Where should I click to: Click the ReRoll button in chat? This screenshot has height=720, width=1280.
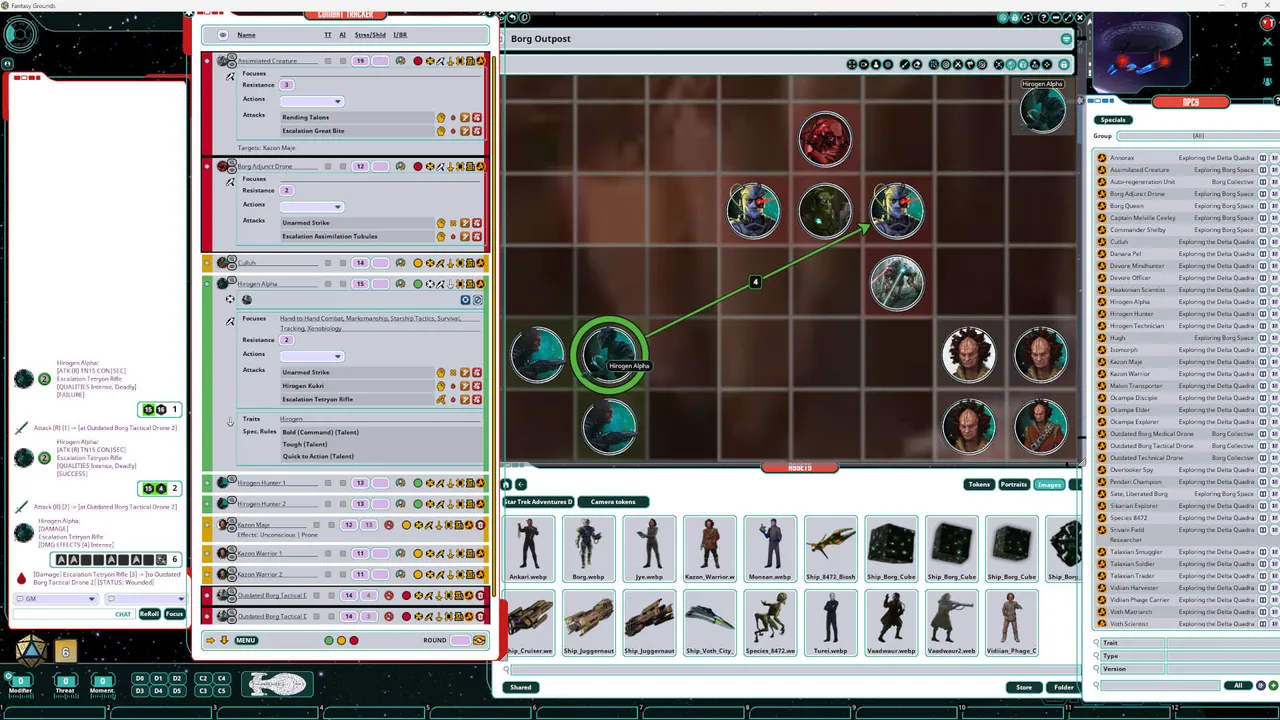[149, 614]
